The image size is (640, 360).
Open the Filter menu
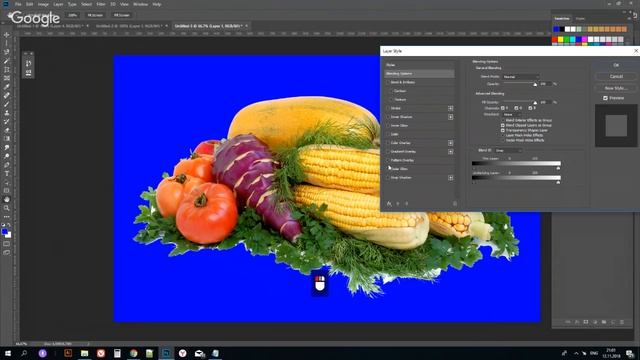(101, 4)
